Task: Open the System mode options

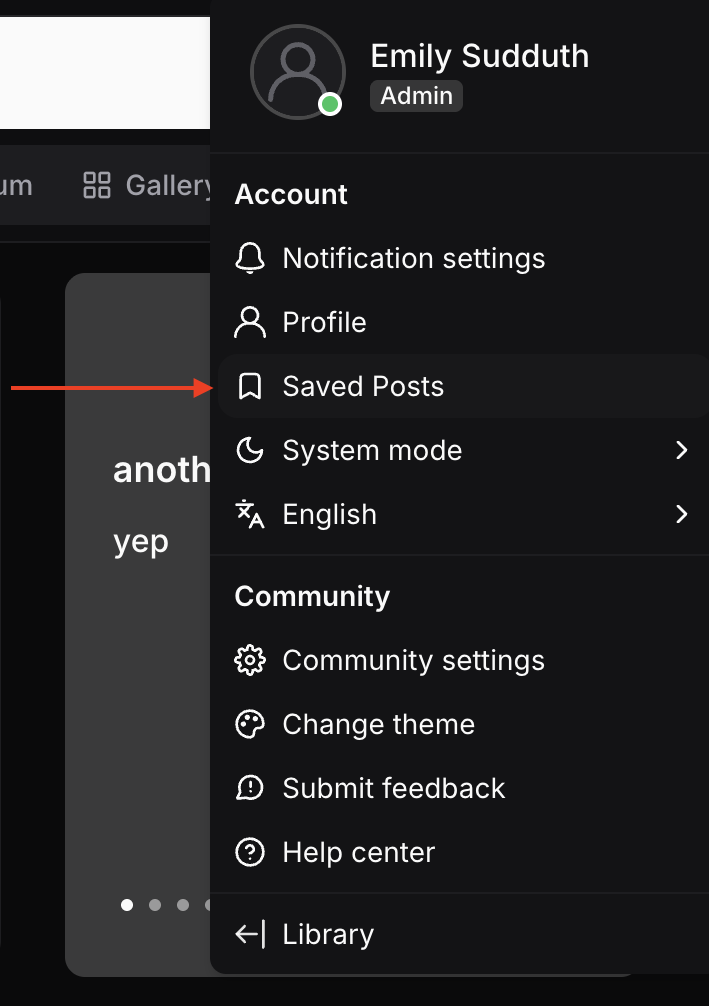Action: pyautogui.click(x=372, y=450)
